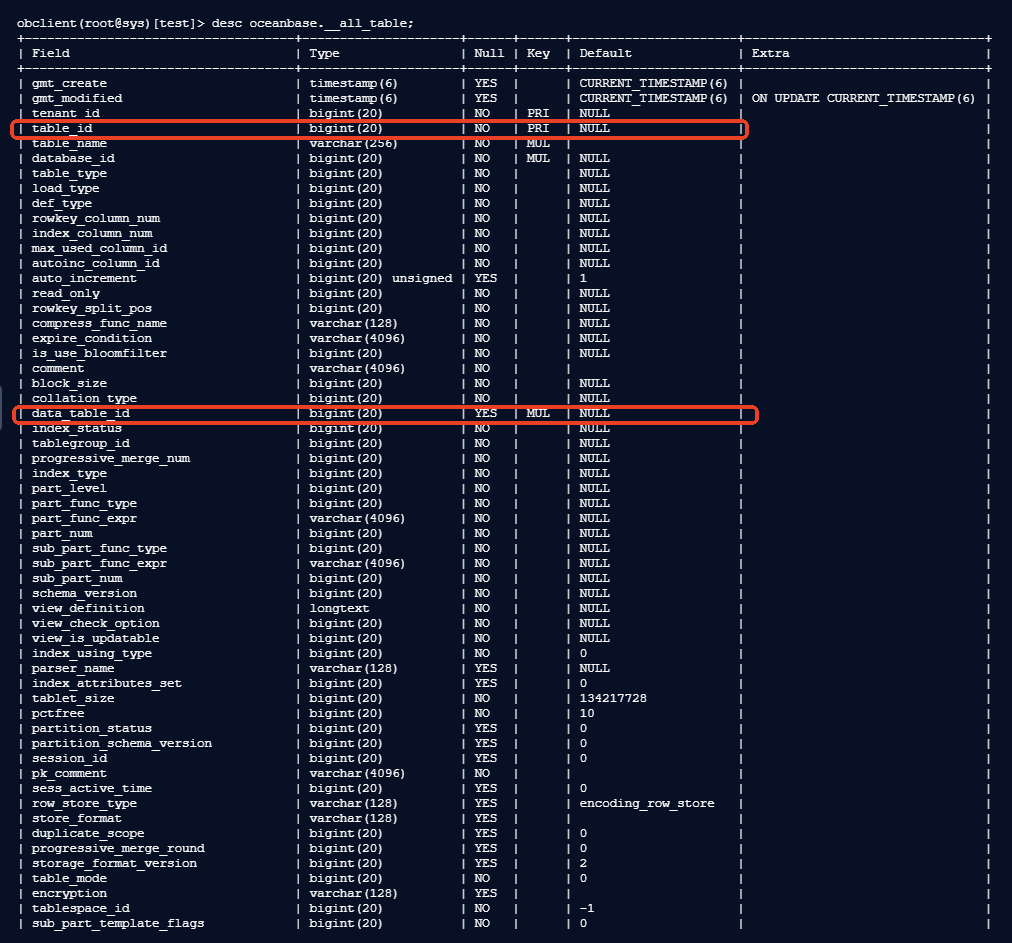1012x943 pixels.
Task: Click the 'compress_func_name' field name
Action: [99, 323]
